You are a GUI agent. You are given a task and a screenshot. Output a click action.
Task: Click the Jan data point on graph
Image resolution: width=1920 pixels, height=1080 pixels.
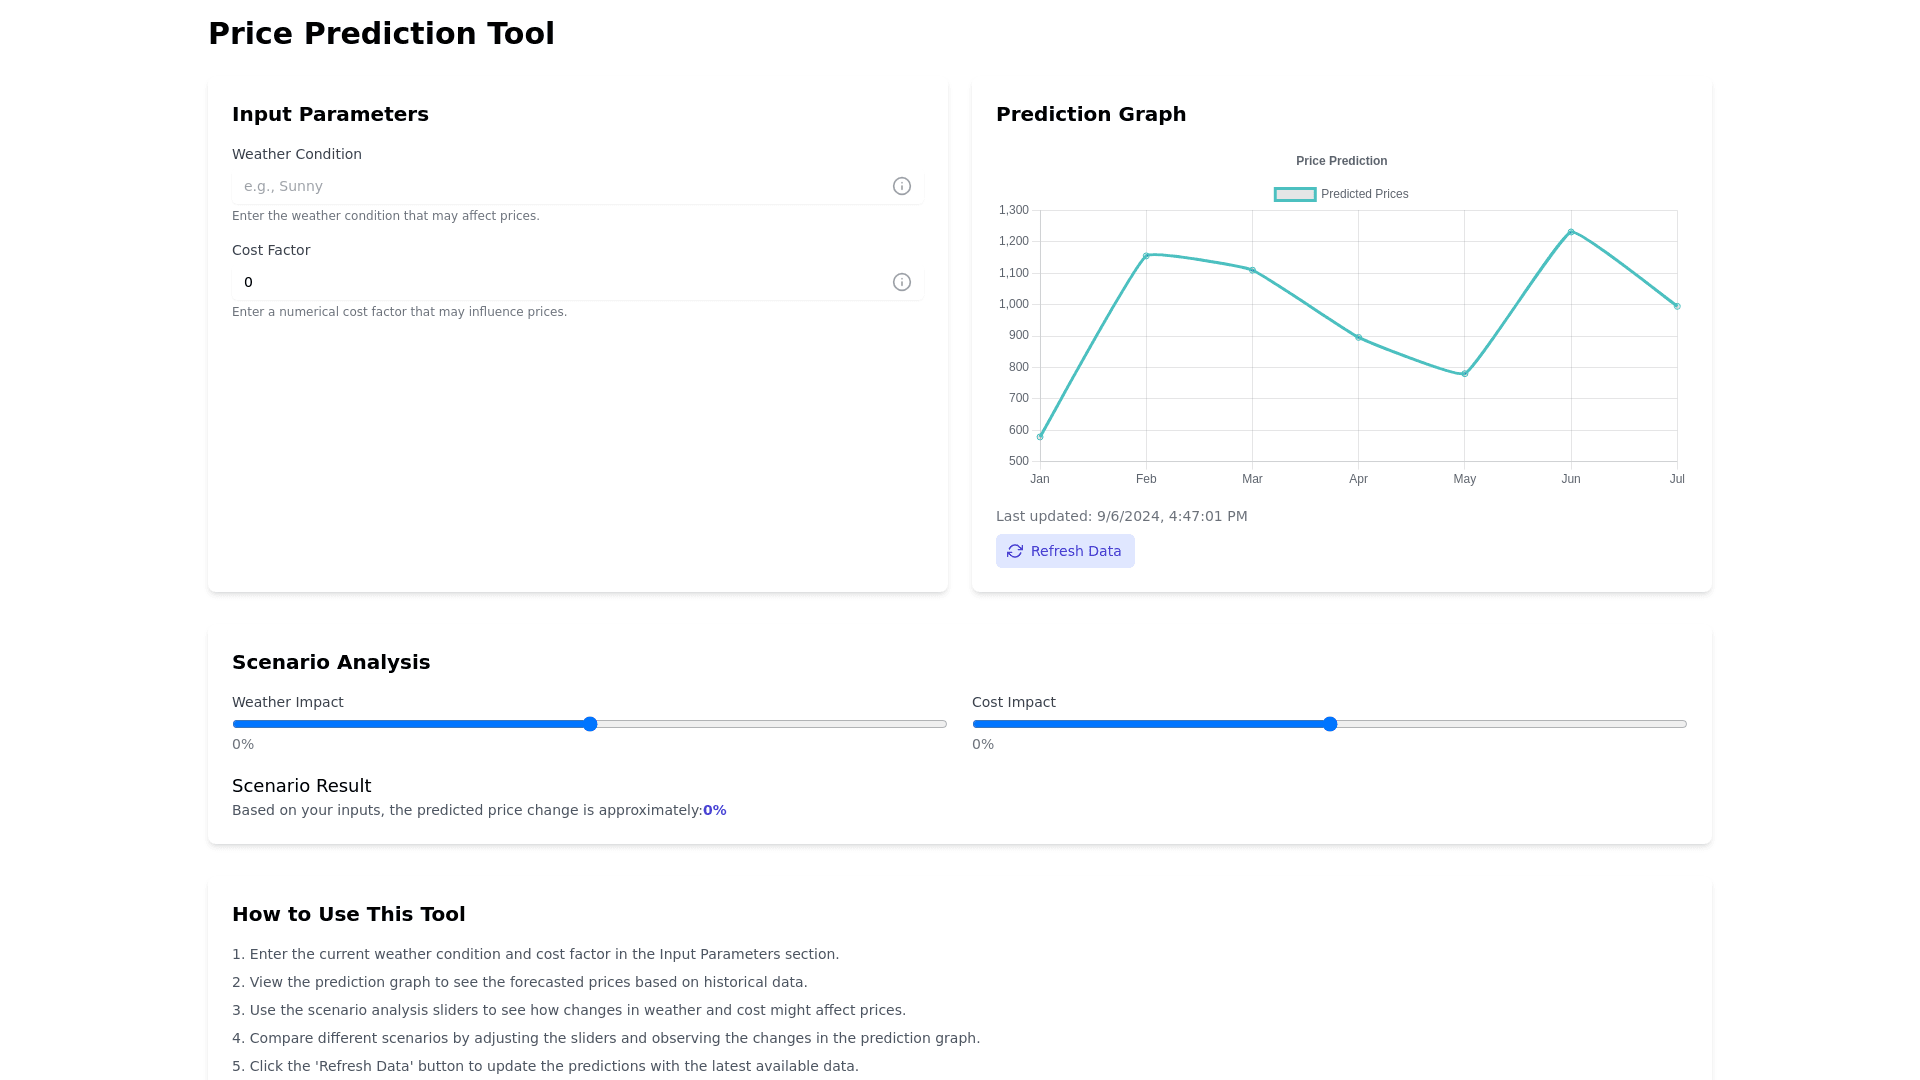(1040, 437)
